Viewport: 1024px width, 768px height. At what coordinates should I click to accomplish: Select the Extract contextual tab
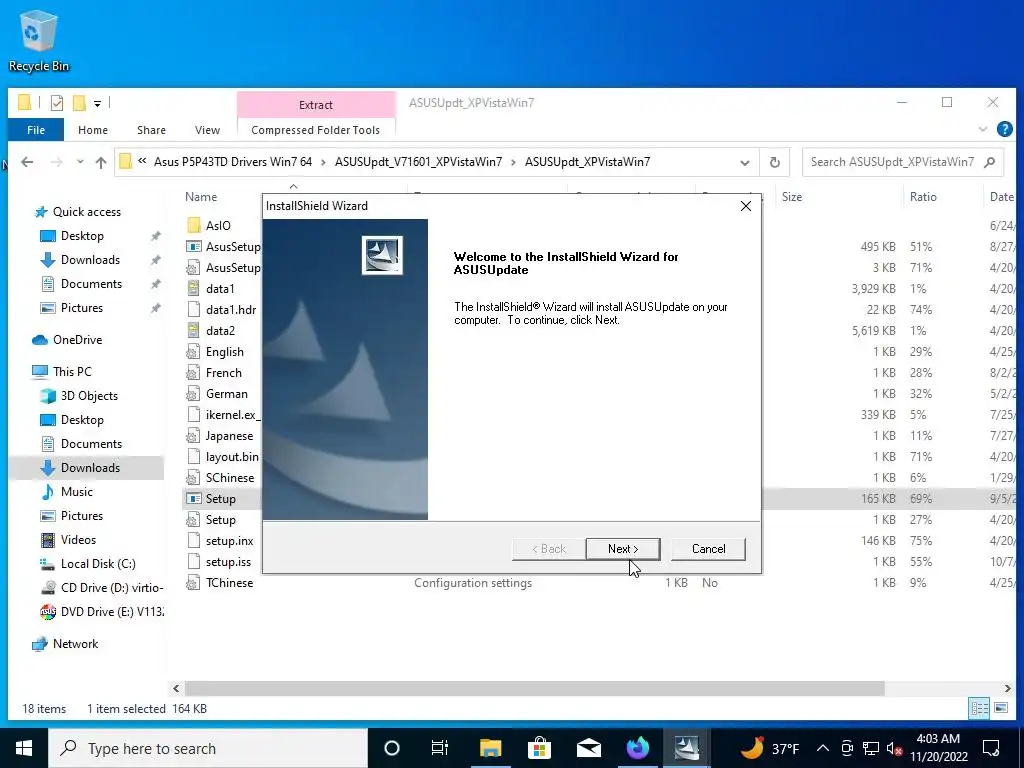click(x=315, y=104)
